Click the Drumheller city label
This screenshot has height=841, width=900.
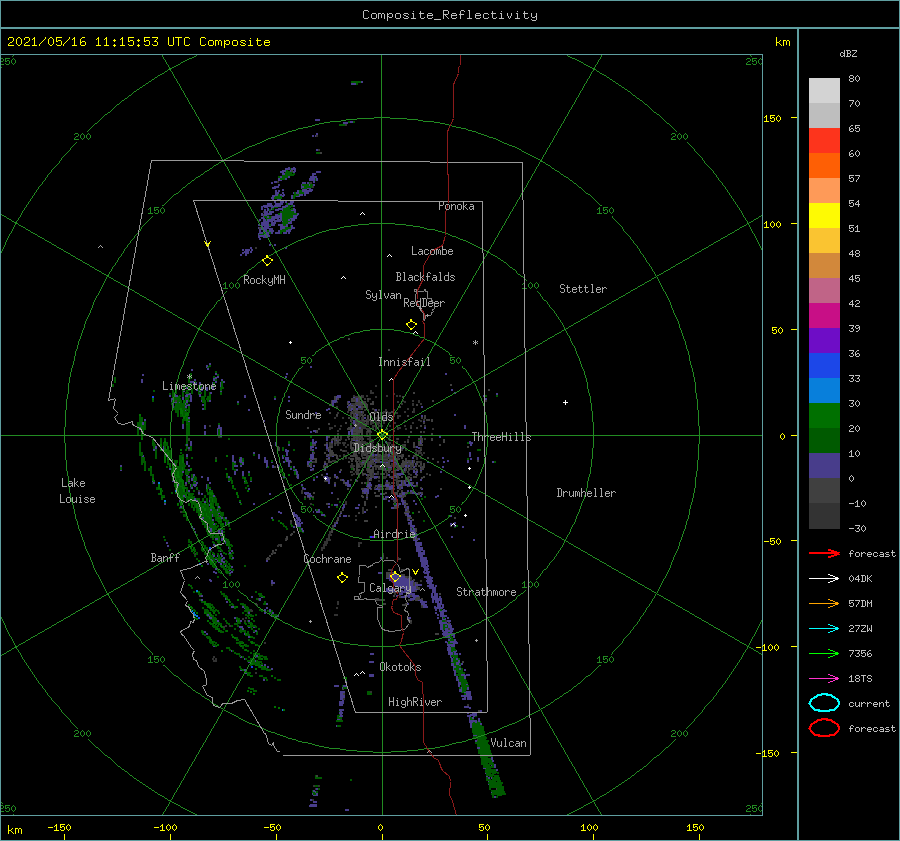point(586,493)
